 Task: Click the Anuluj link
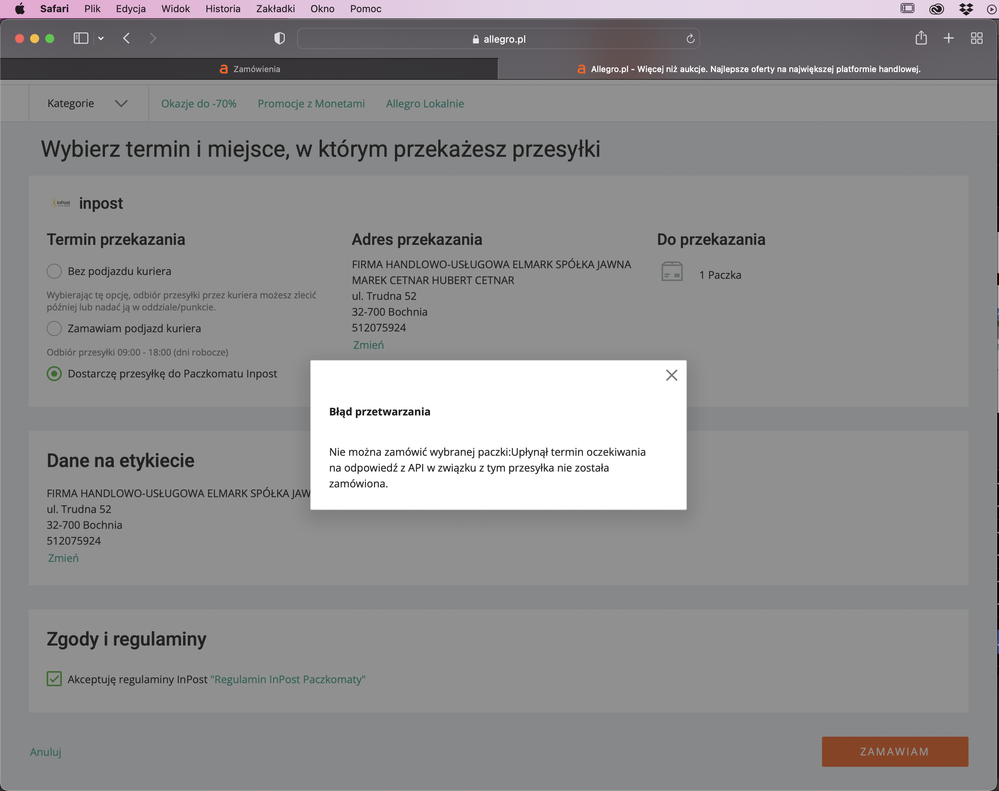[46, 752]
